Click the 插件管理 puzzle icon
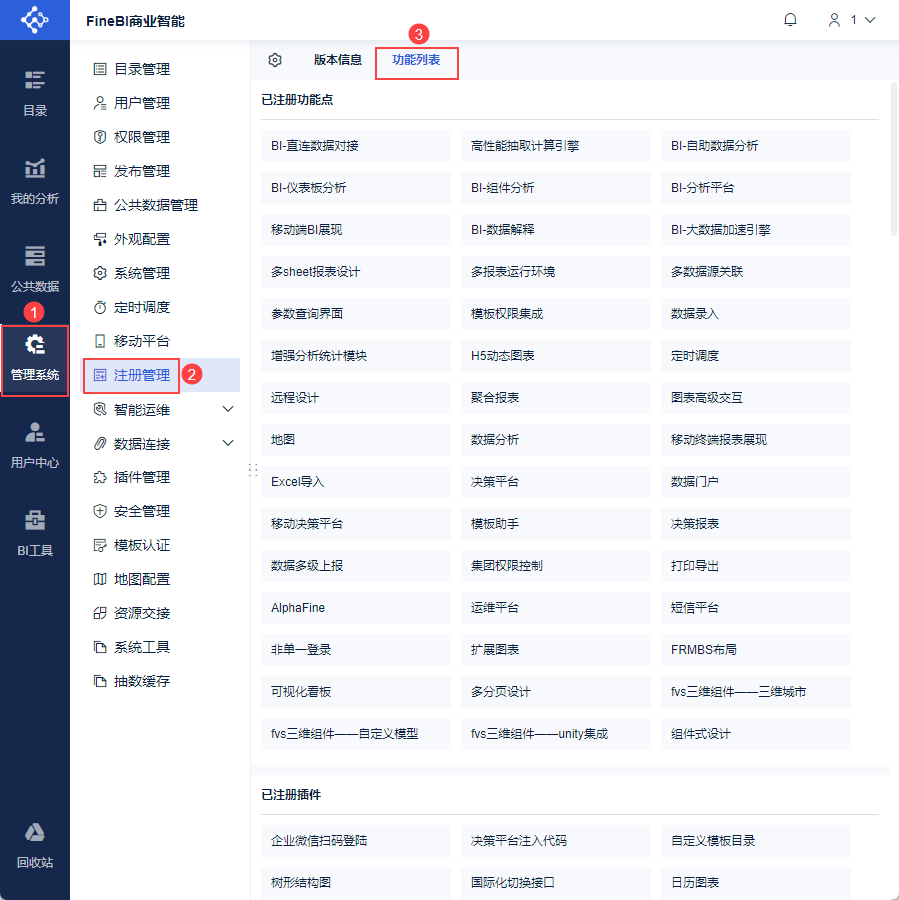The image size is (899, 900). (x=100, y=478)
